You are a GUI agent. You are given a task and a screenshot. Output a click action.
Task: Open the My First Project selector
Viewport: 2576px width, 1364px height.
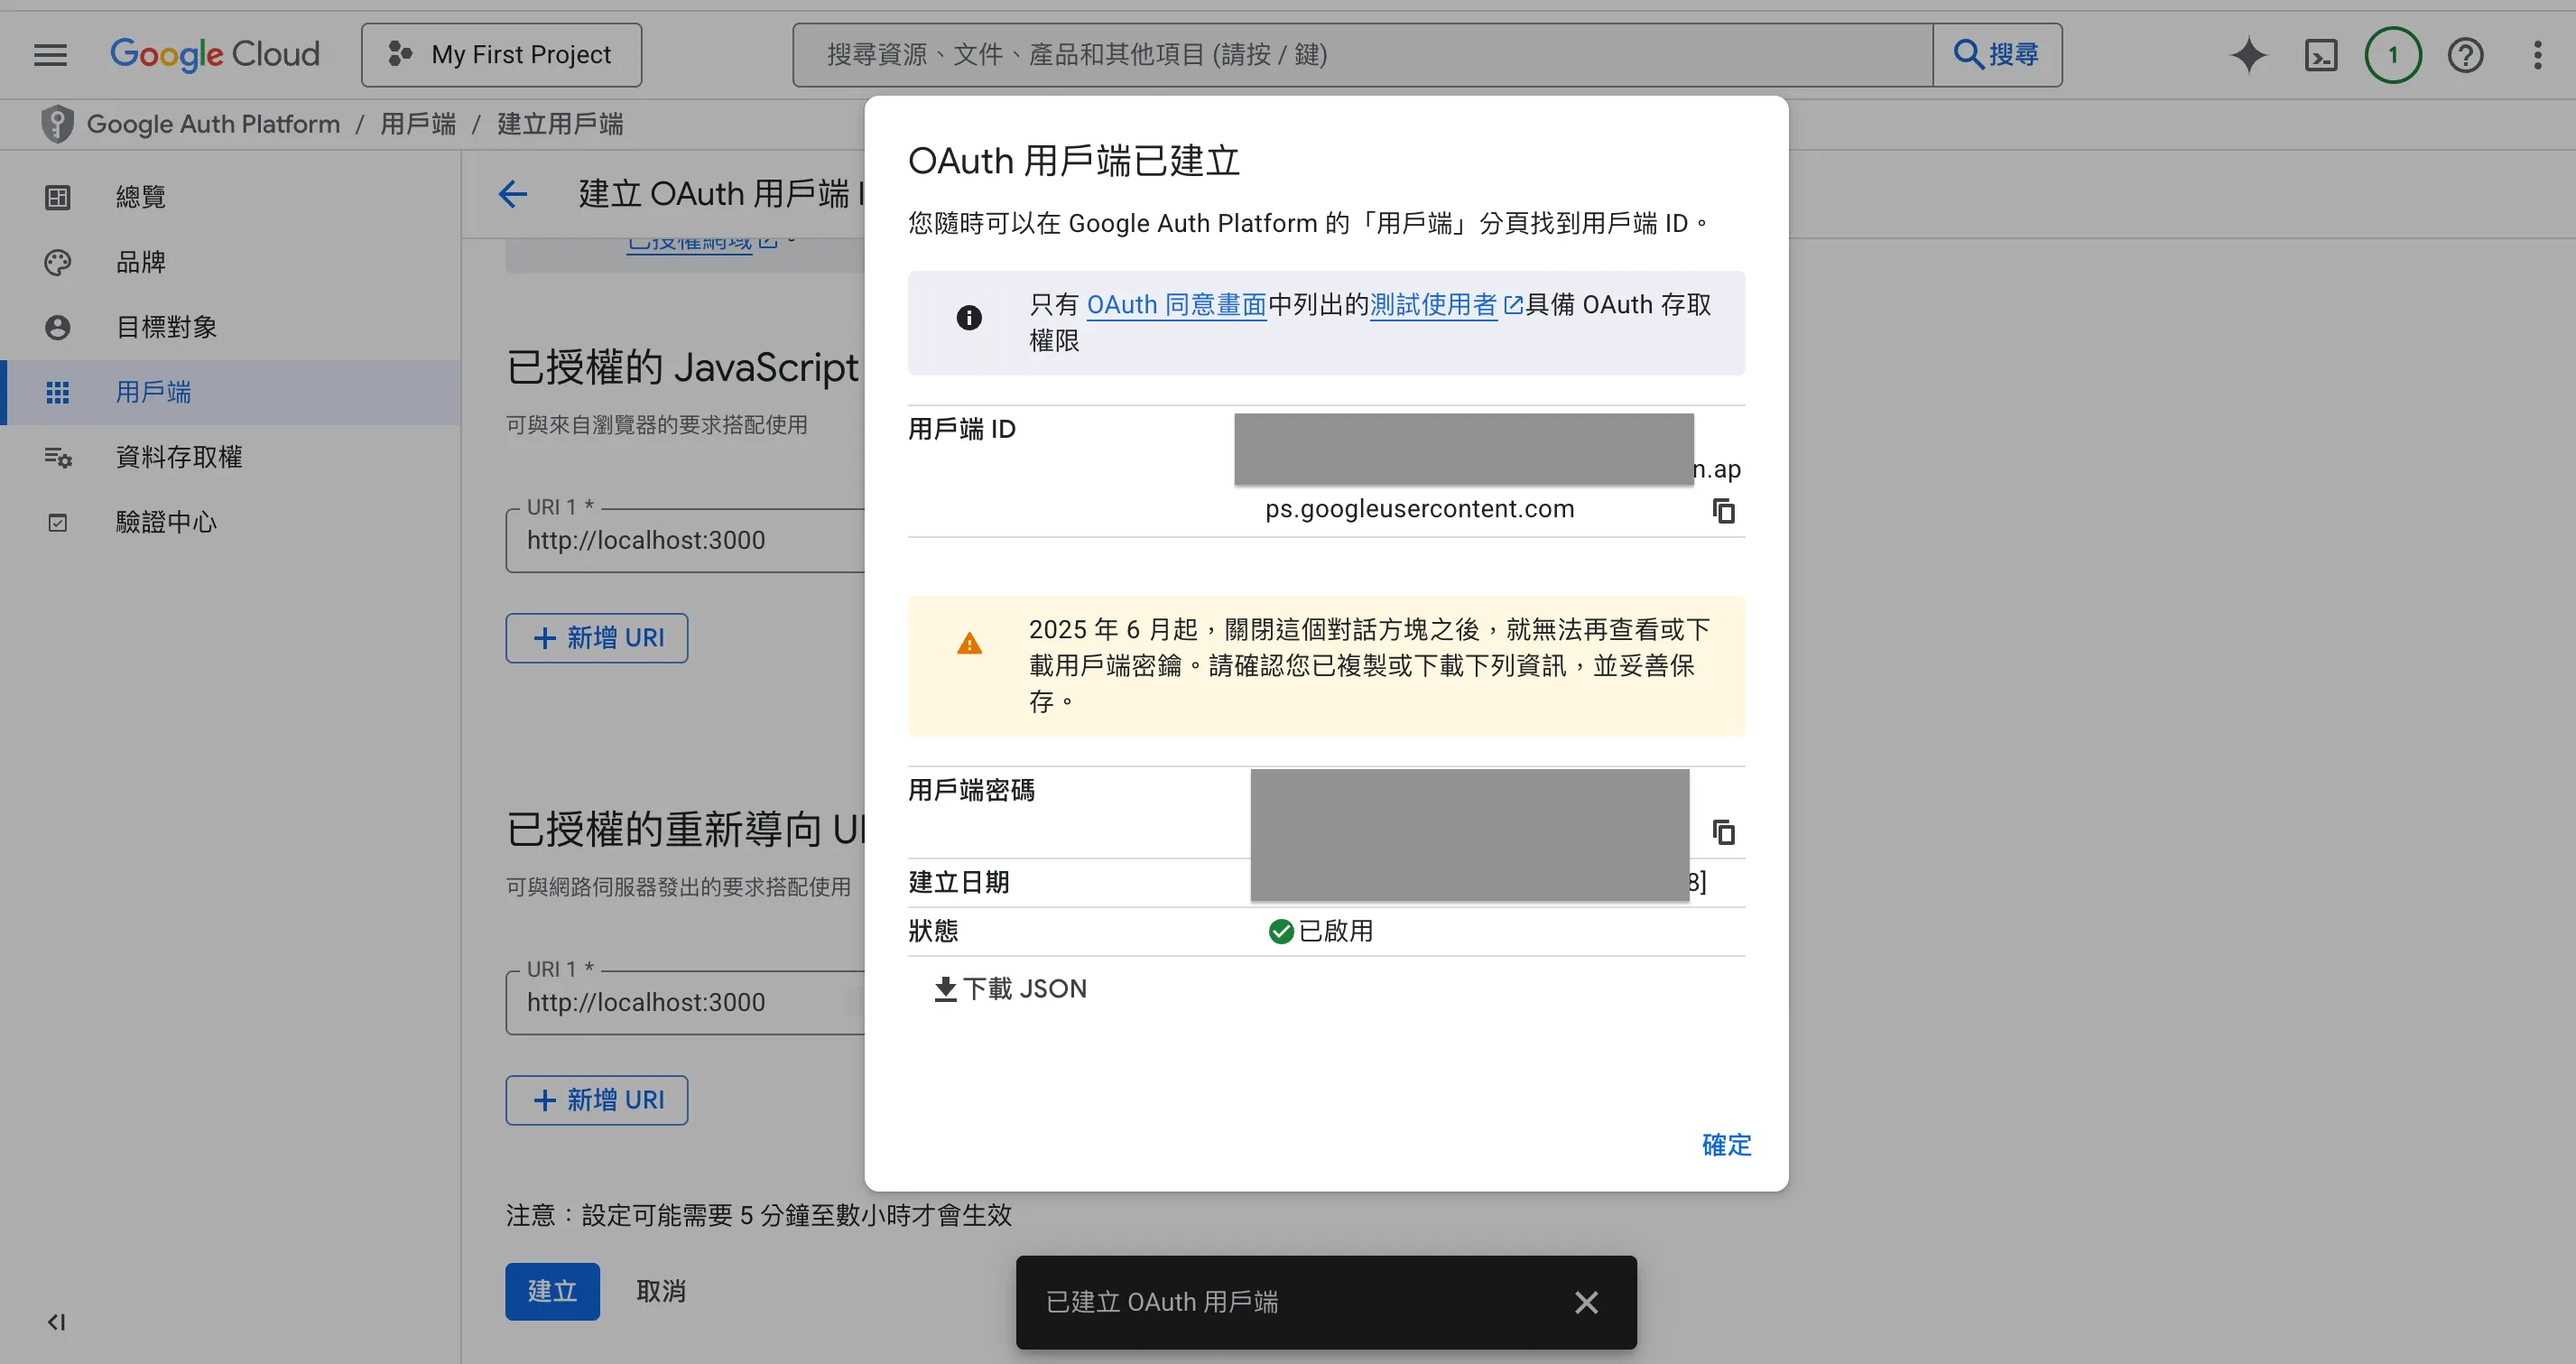click(x=501, y=54)
